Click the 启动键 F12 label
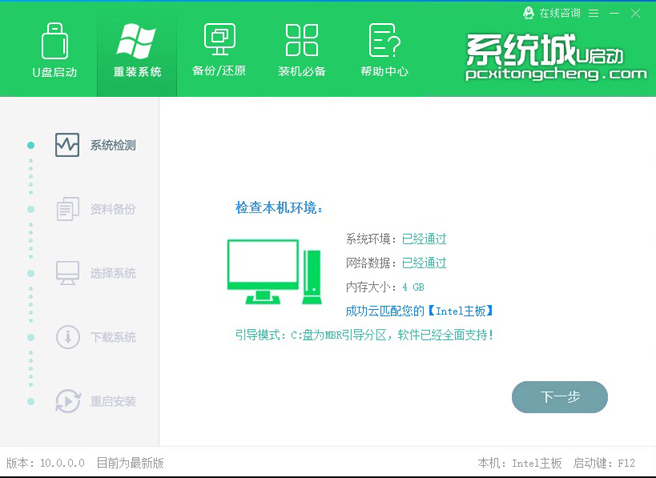The height and width of the screenshot is (478, 656). pyautogui.click(x=604, y=463)
